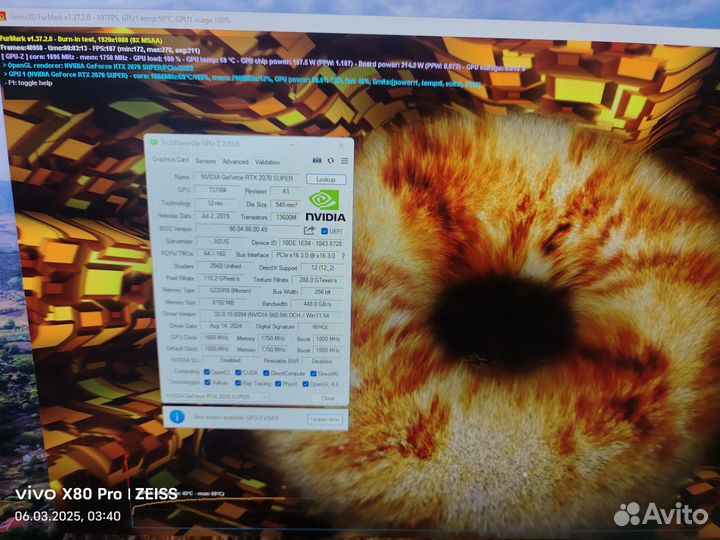Viewport: 720px width, 540px height.
Task: Click the Release Date value Jul 2, 2019
Action: (x=216, y=215)
